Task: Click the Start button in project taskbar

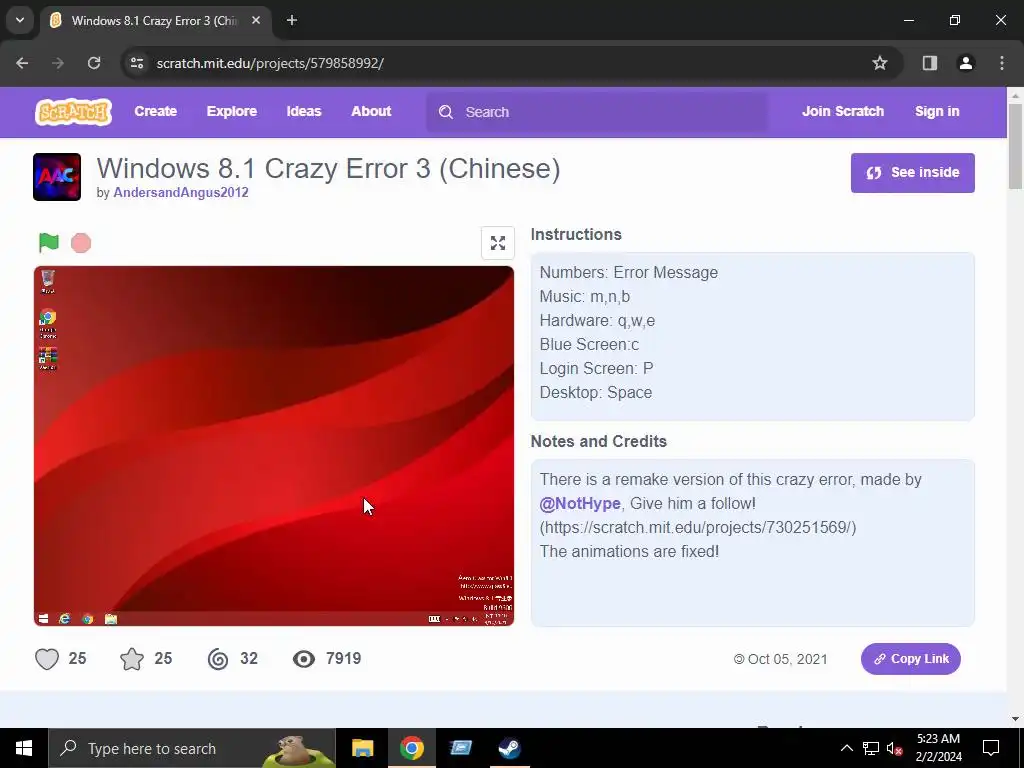Action: 43,618
